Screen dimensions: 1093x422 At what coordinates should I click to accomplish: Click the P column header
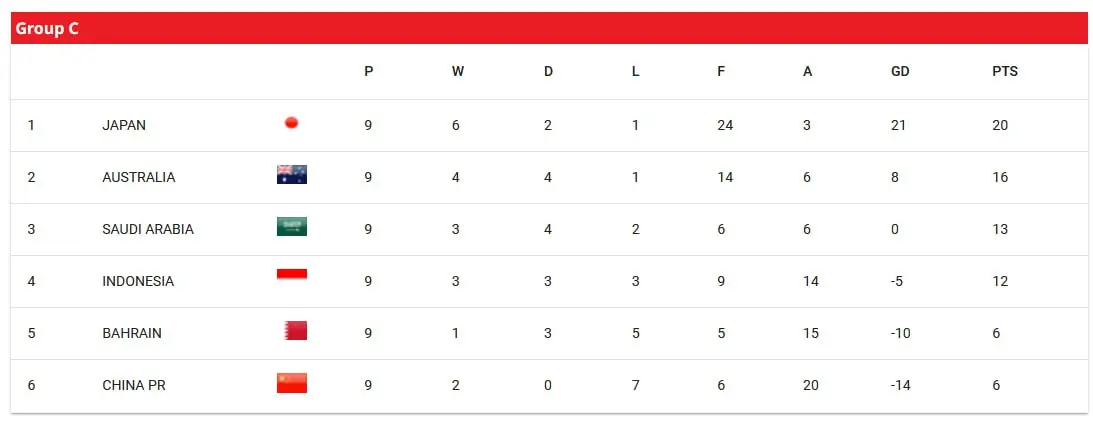coord(369,71)
